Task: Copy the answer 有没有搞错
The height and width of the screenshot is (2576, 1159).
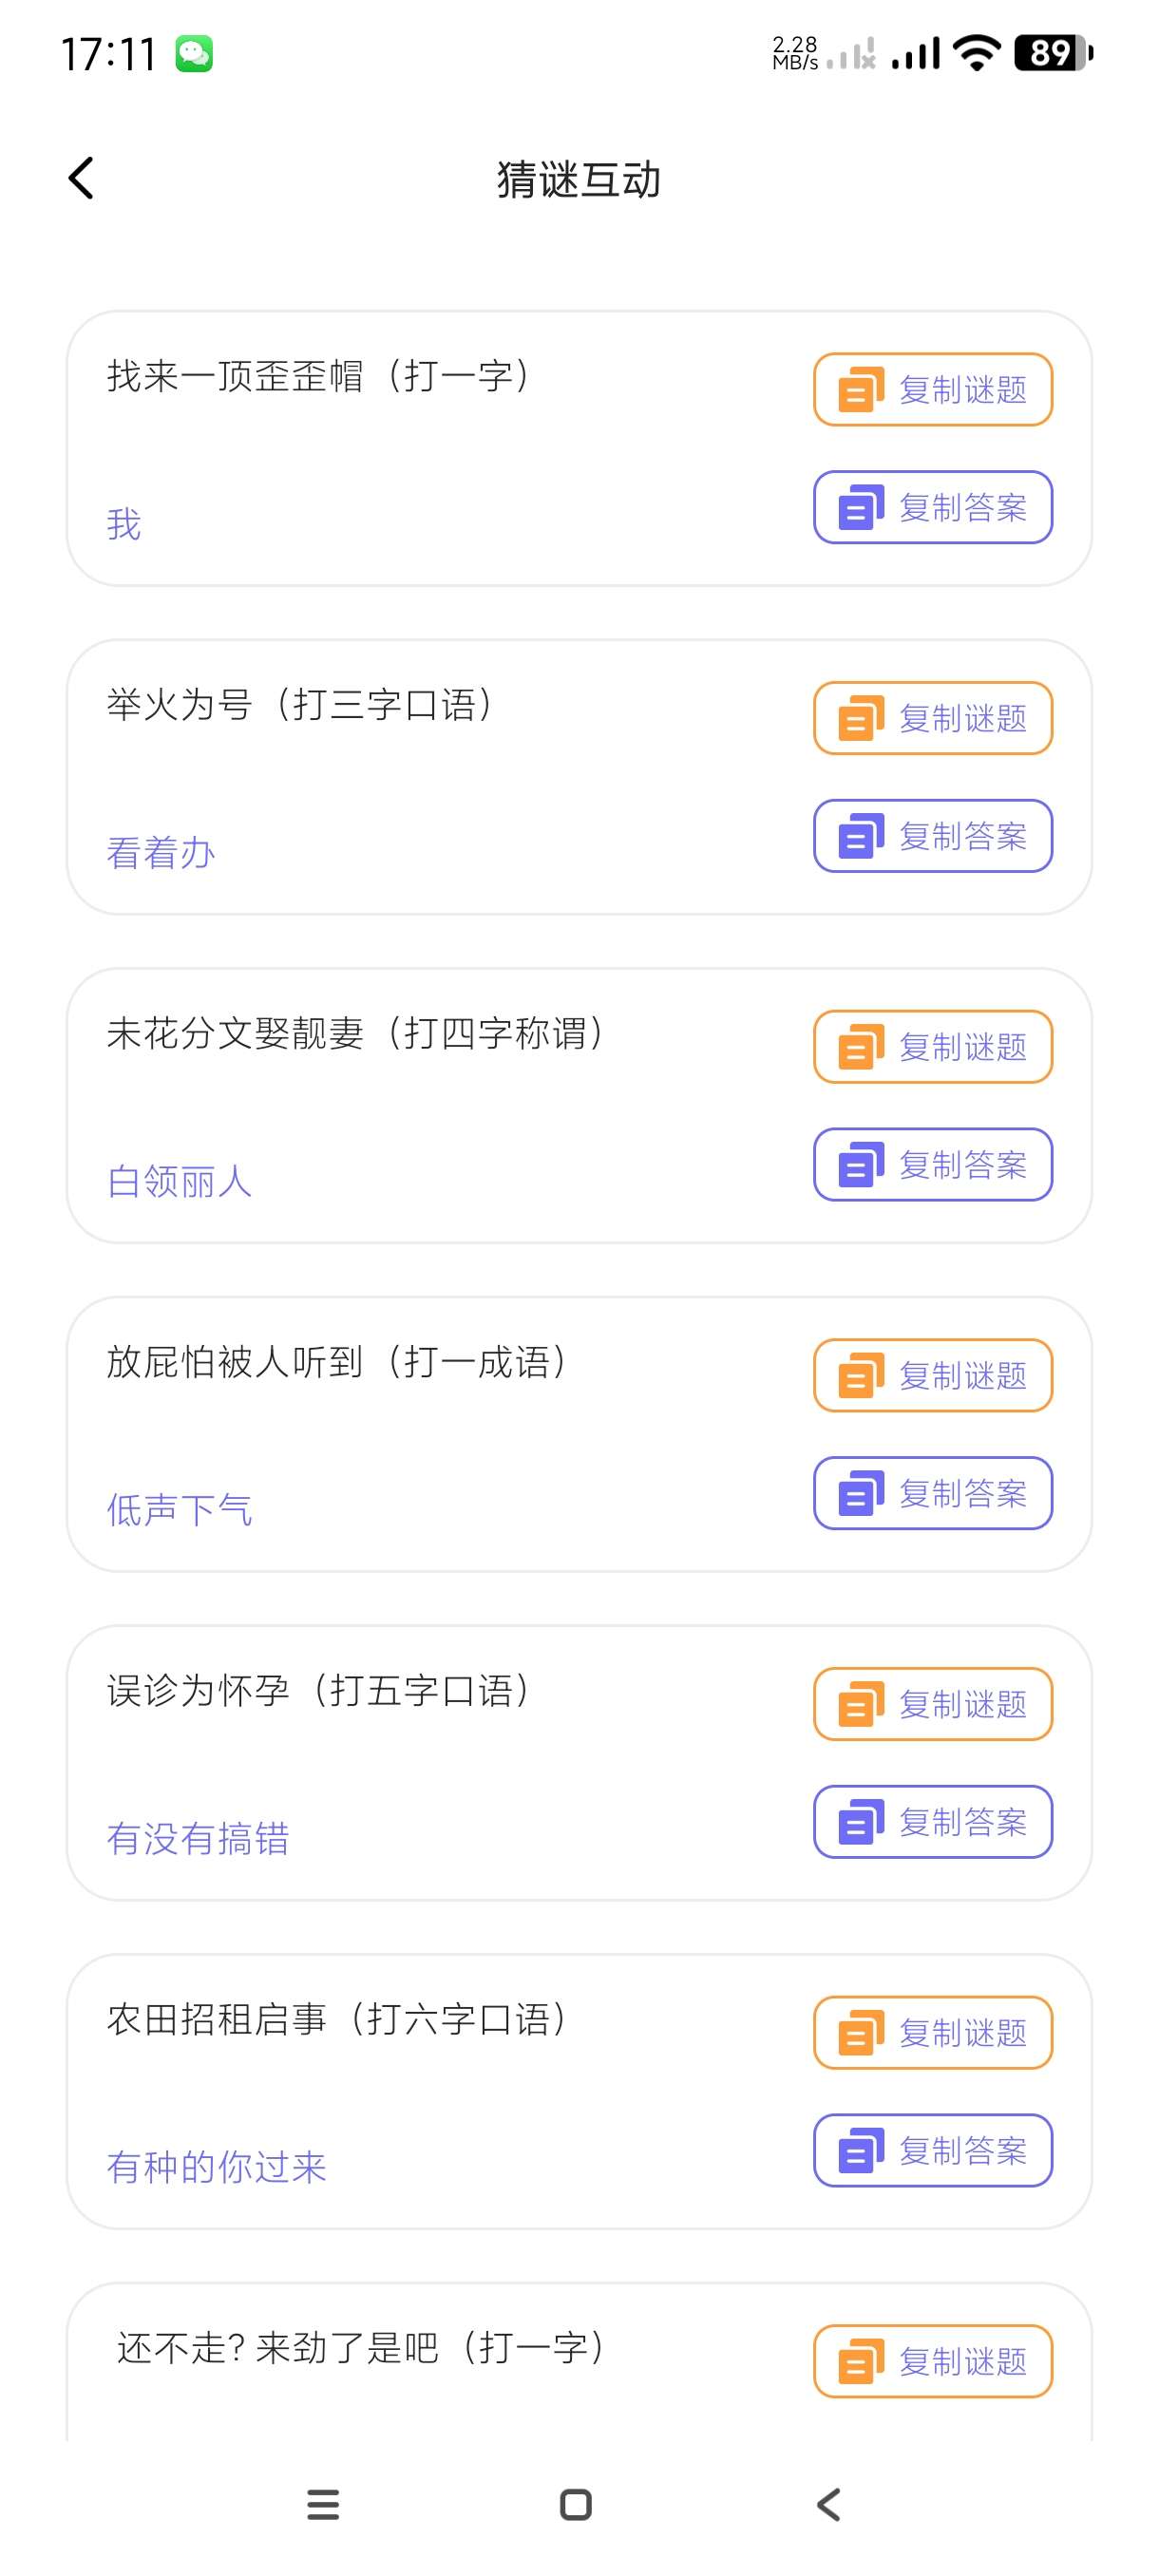Action: (932, 1822)
